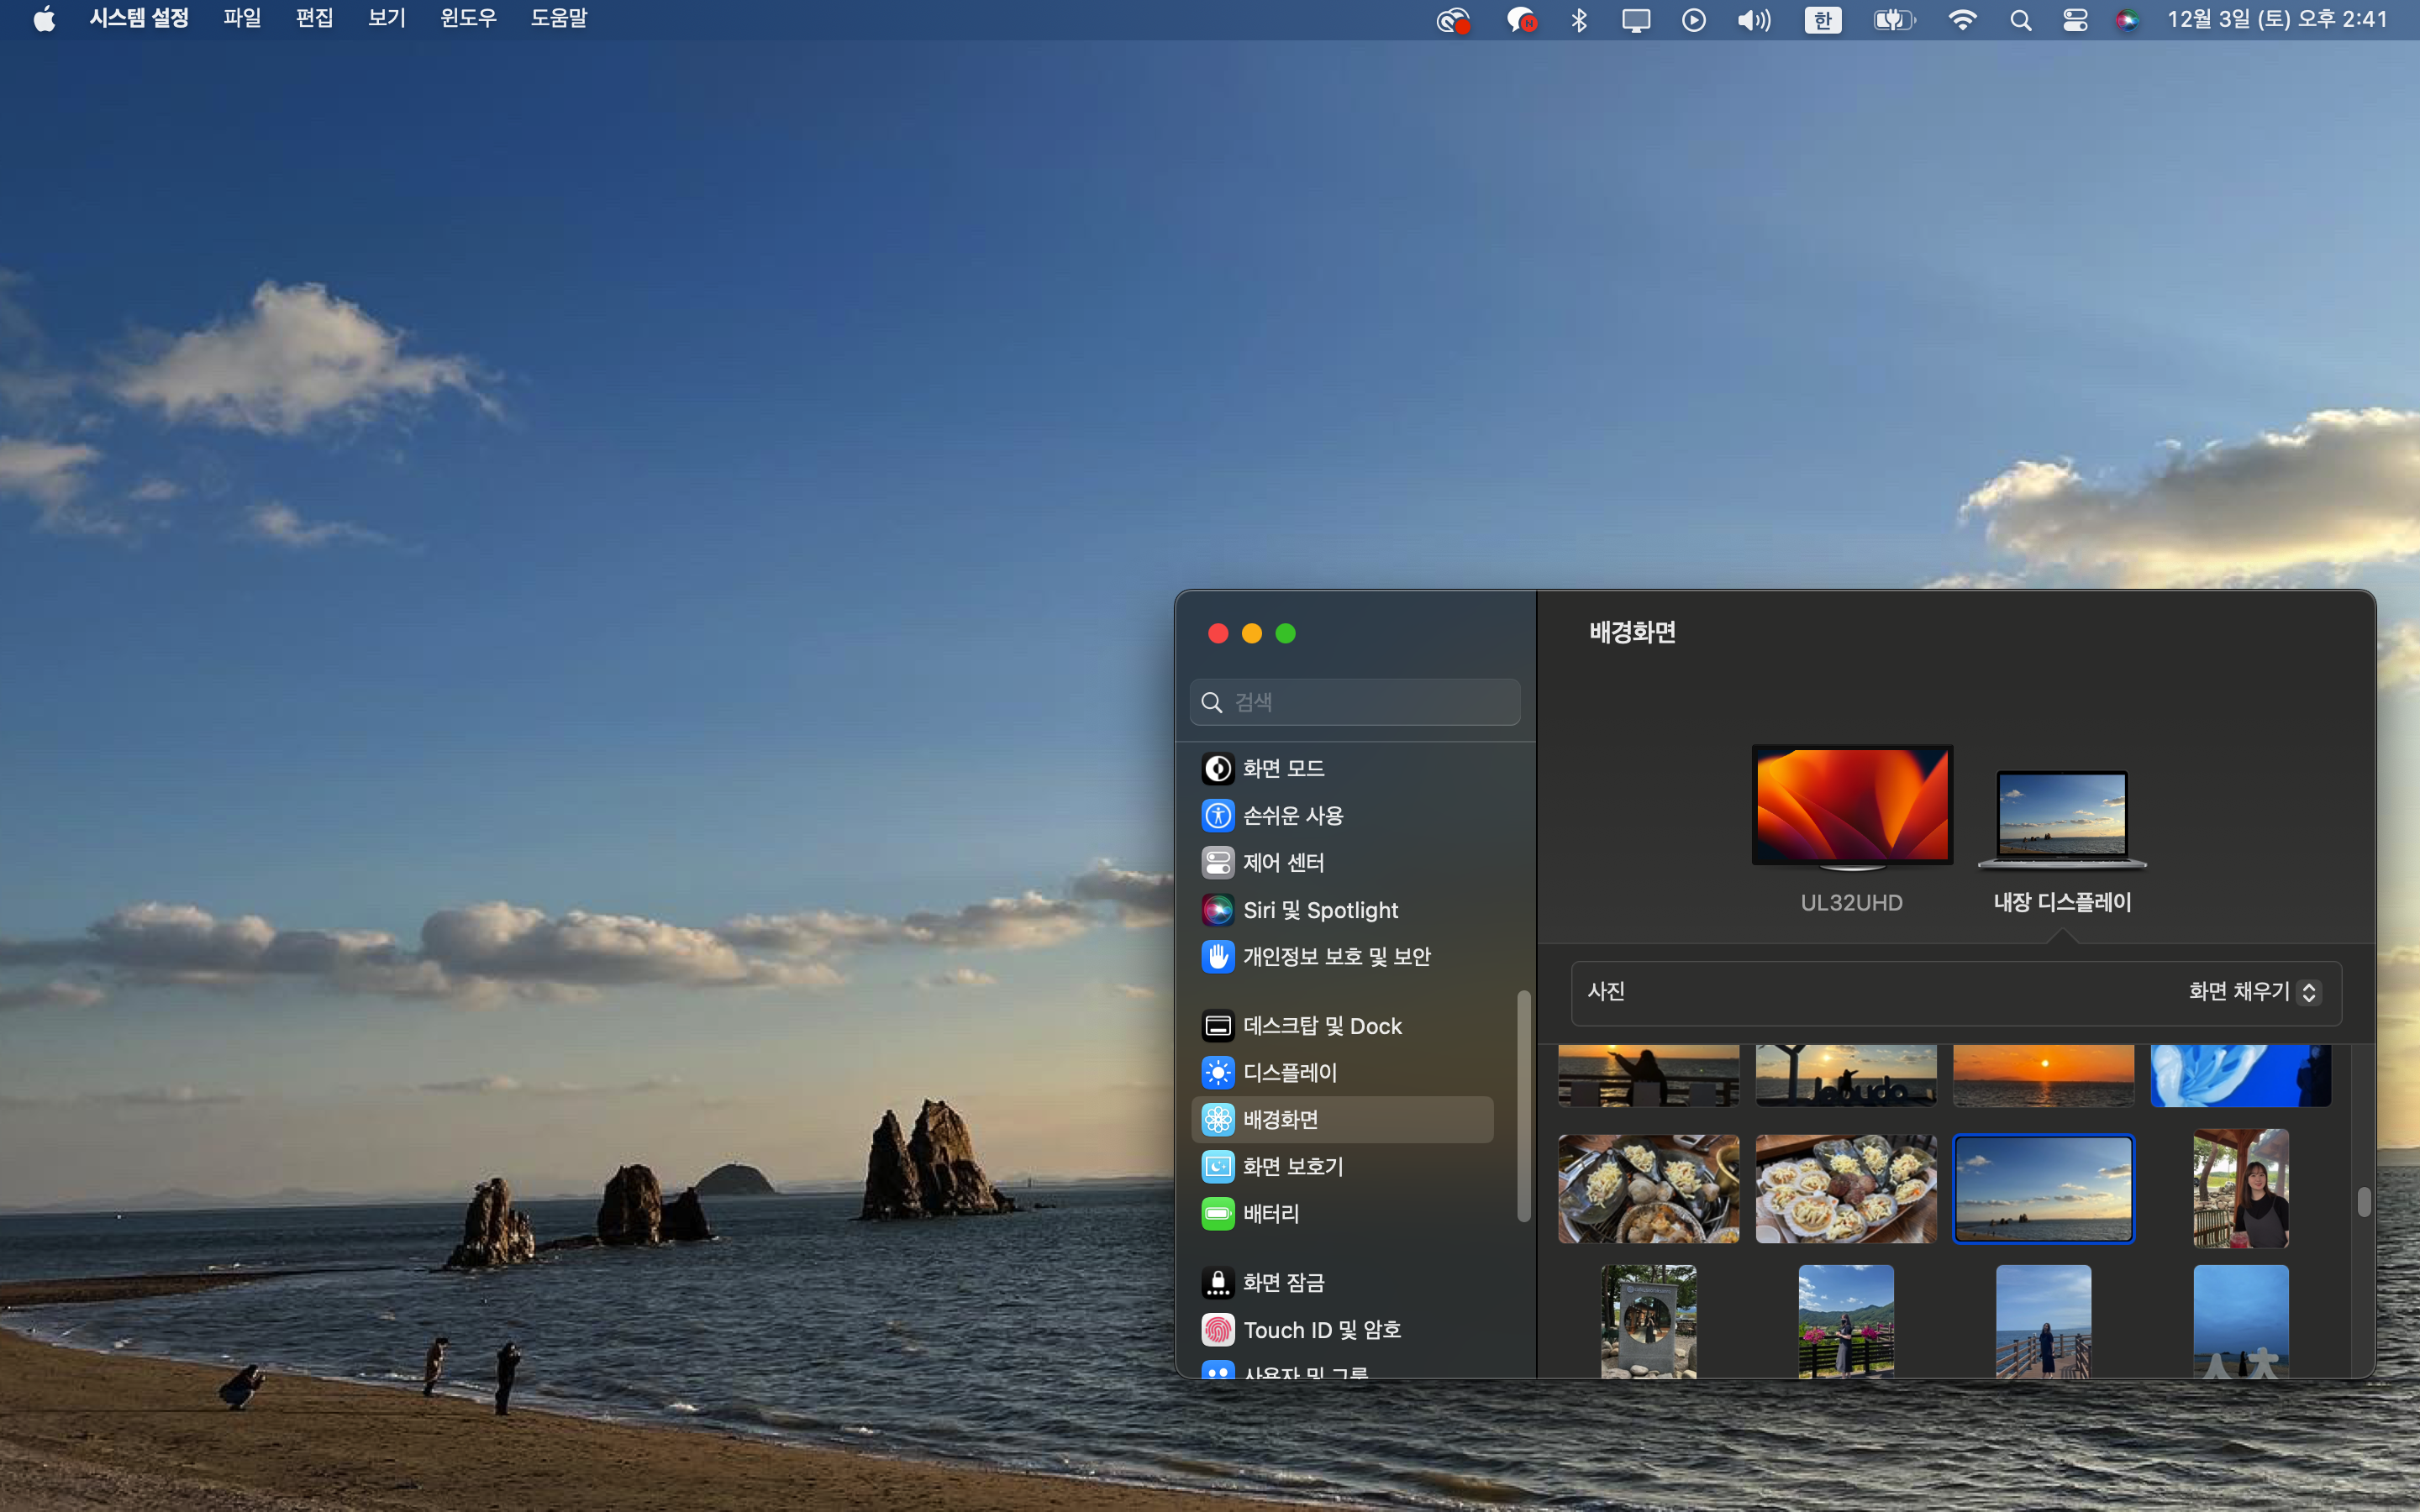Choose the orange sunset photo thumbnail
2420x1512 pixels.
pos(2043,1075)
